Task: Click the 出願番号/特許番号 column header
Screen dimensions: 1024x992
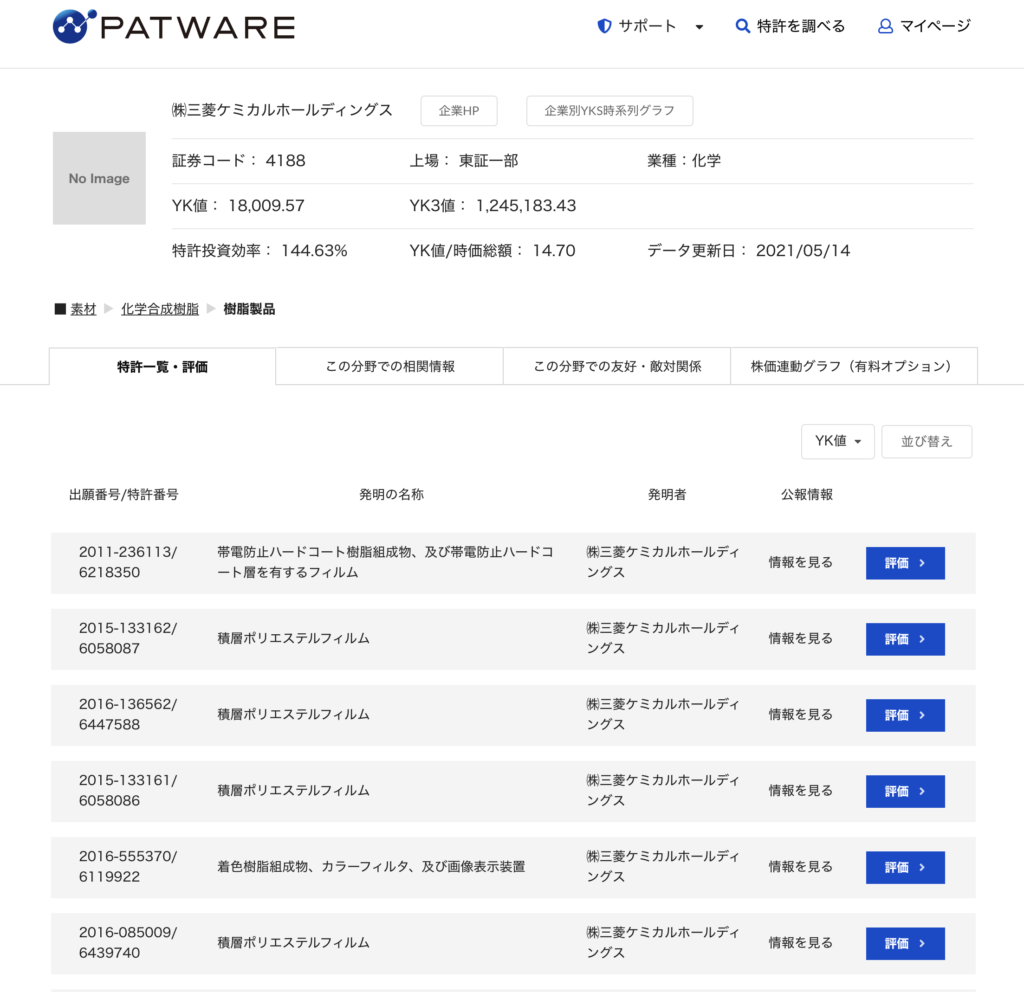Action: 124,494
